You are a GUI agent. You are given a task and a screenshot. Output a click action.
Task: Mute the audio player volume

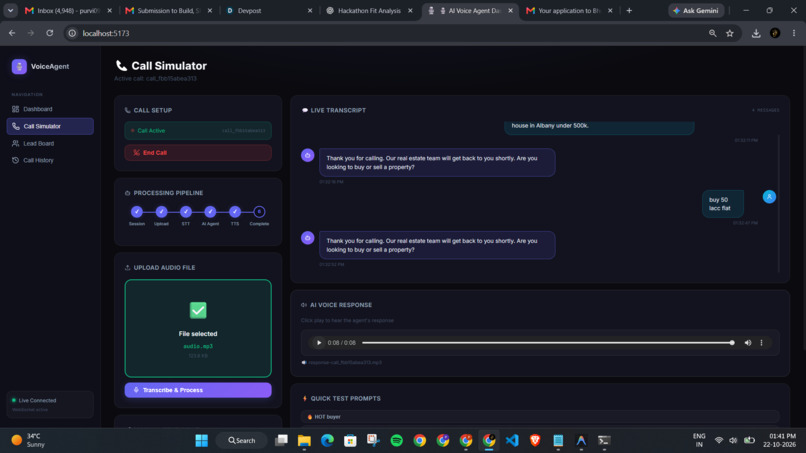pos(748,343)
